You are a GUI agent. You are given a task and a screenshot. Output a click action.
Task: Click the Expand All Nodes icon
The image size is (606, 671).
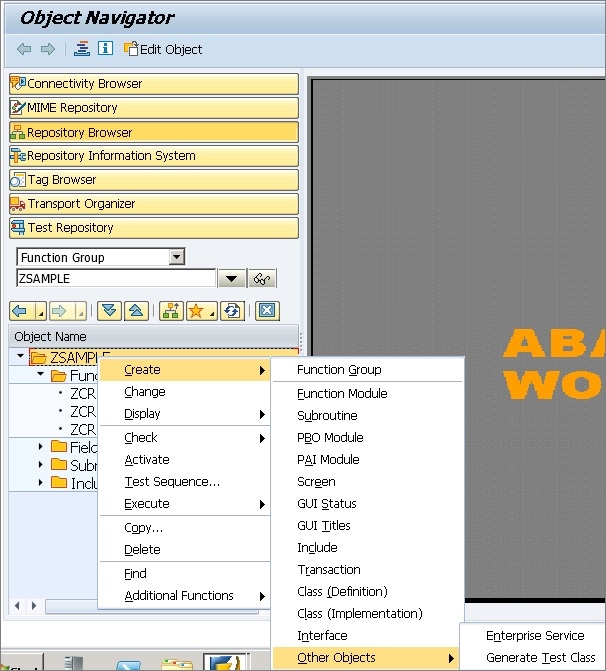click(111, 310)
